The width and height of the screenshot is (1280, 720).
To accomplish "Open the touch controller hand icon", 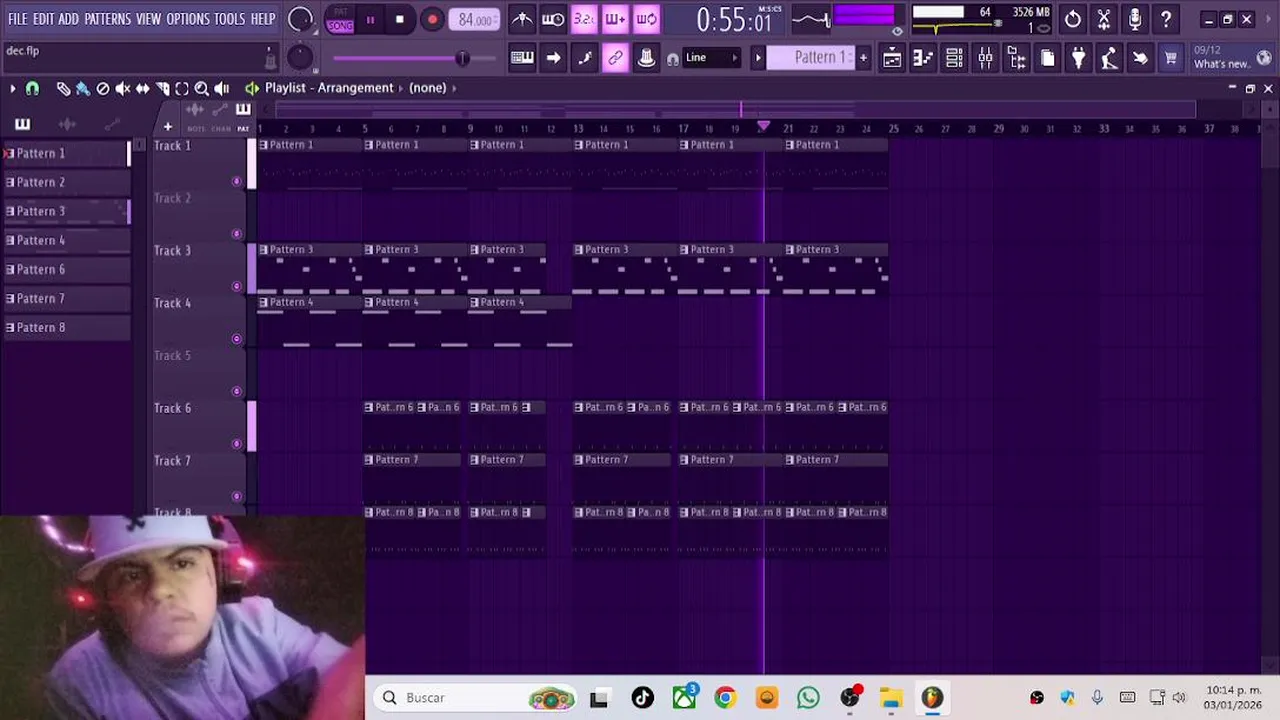I will 1140,58.
